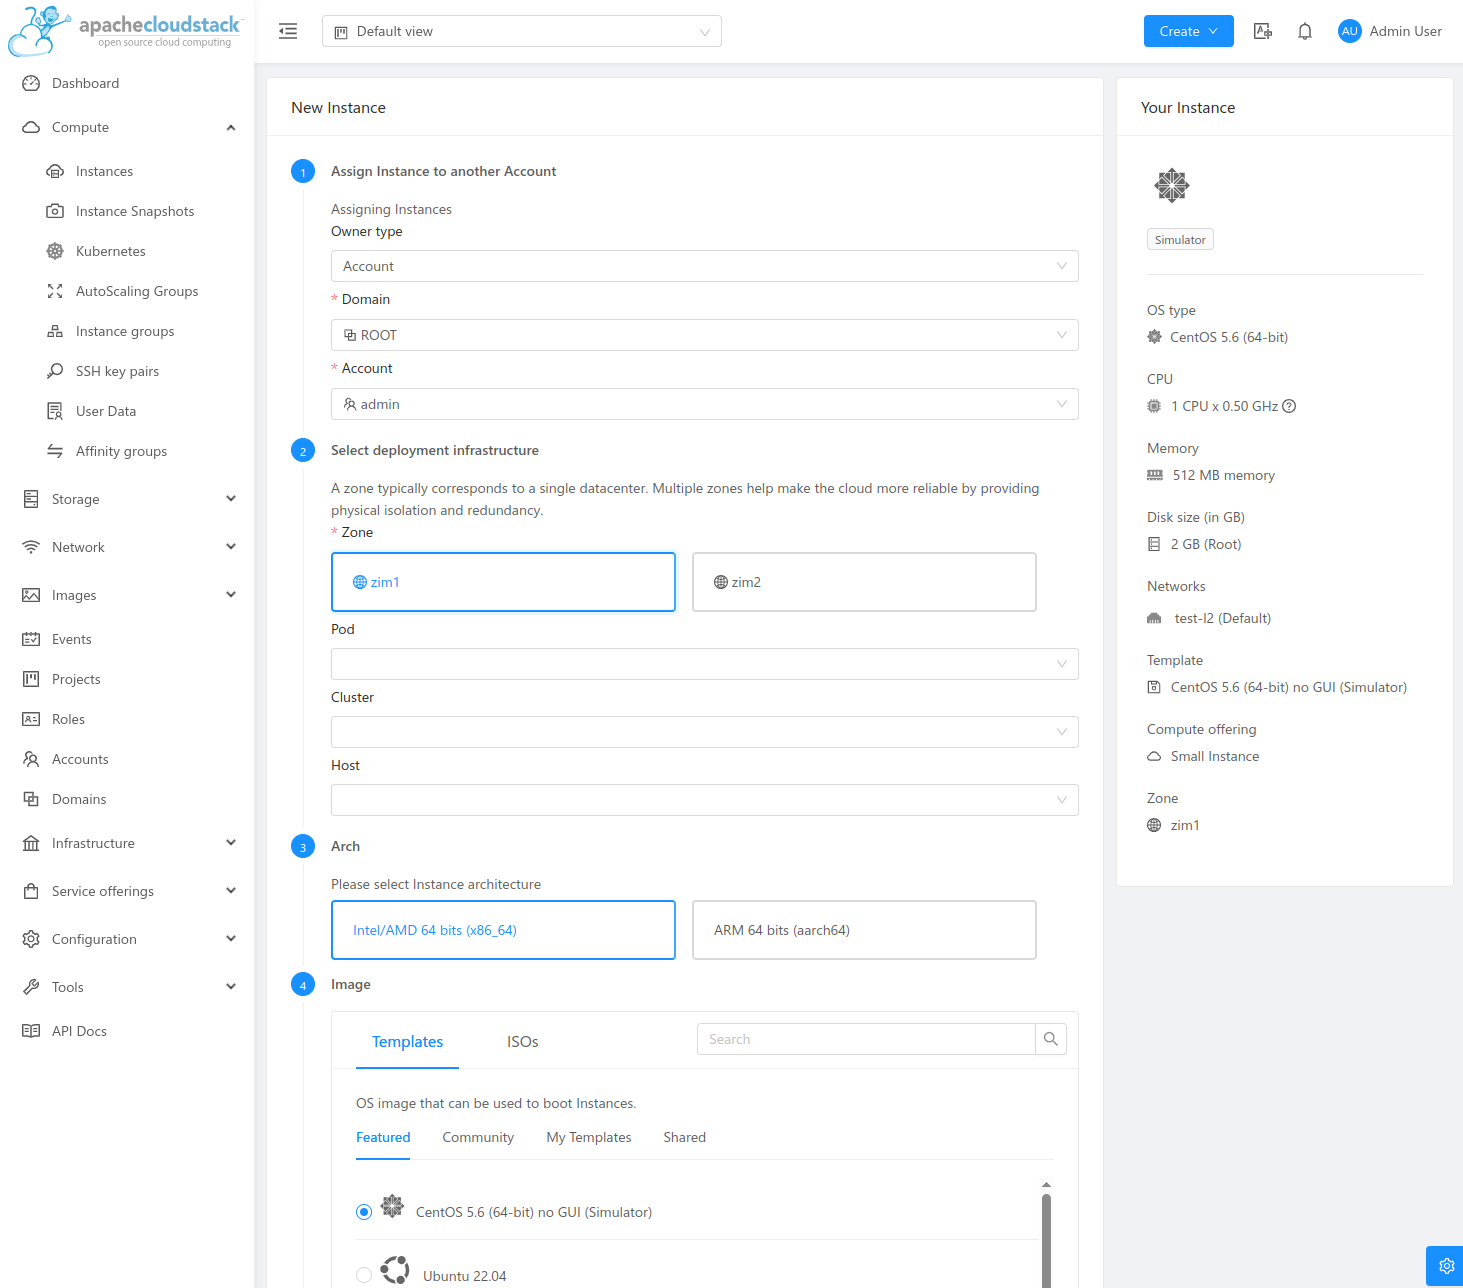The width and height of the screenshot is (1463, 1288).
Task: Switch to the ISOs tab
Action: pyautogui.click(x=522, y=1042)
